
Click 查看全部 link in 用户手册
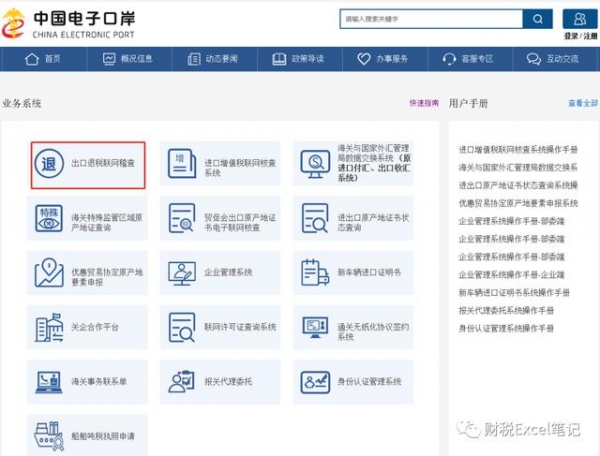point(582,103)
